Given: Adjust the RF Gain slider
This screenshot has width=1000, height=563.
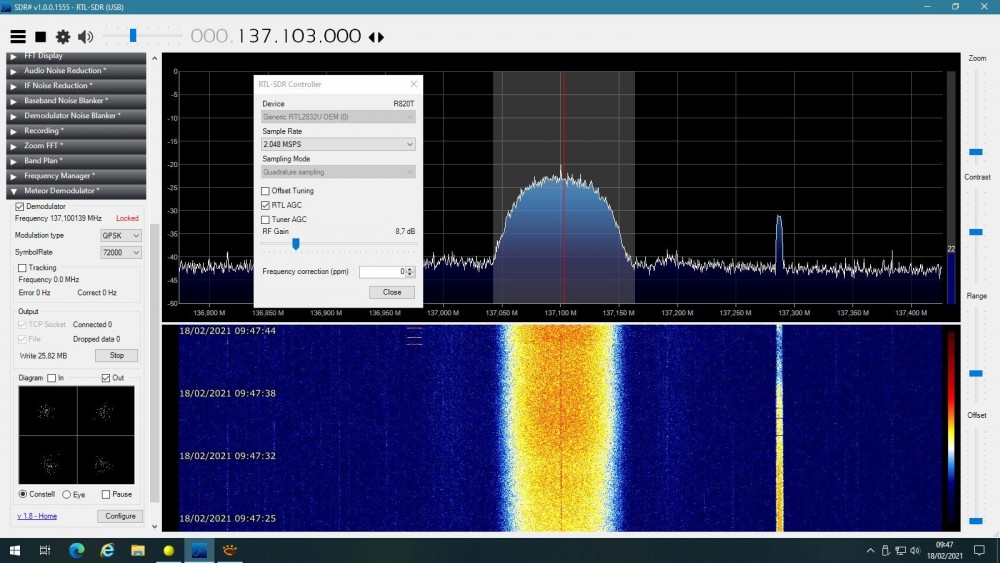Looking at the screenshot, I should pyautogui.click(x=295, y=244).
